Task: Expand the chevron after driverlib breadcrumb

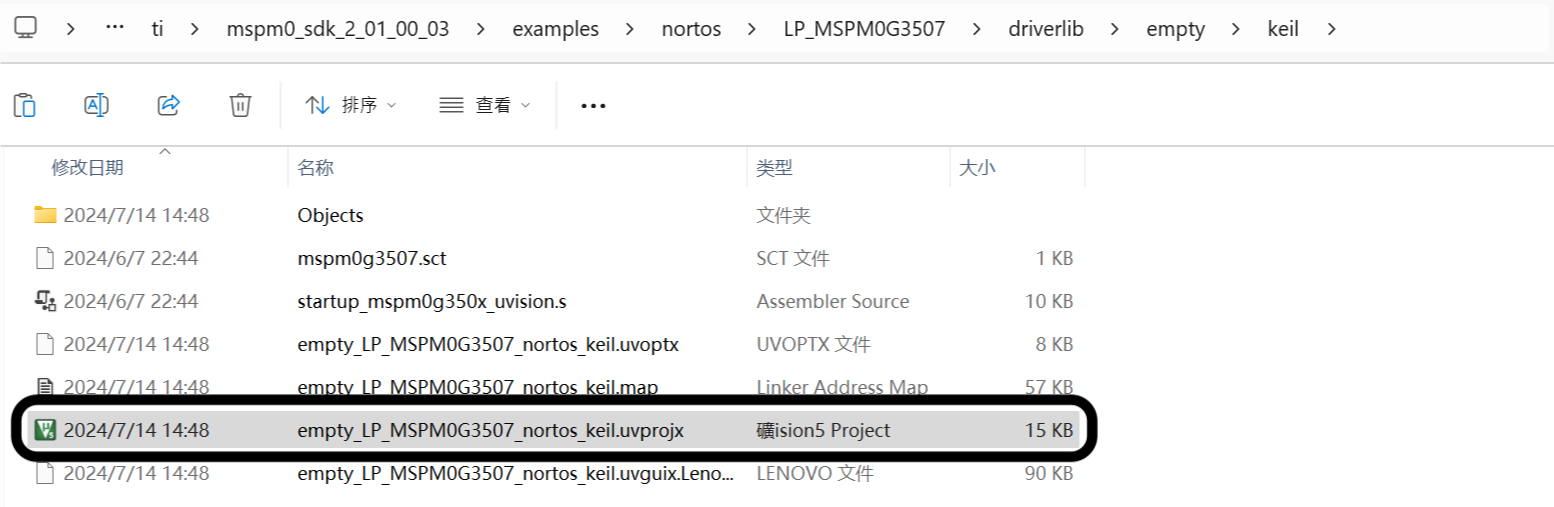Action: (x=1116, y=29)
